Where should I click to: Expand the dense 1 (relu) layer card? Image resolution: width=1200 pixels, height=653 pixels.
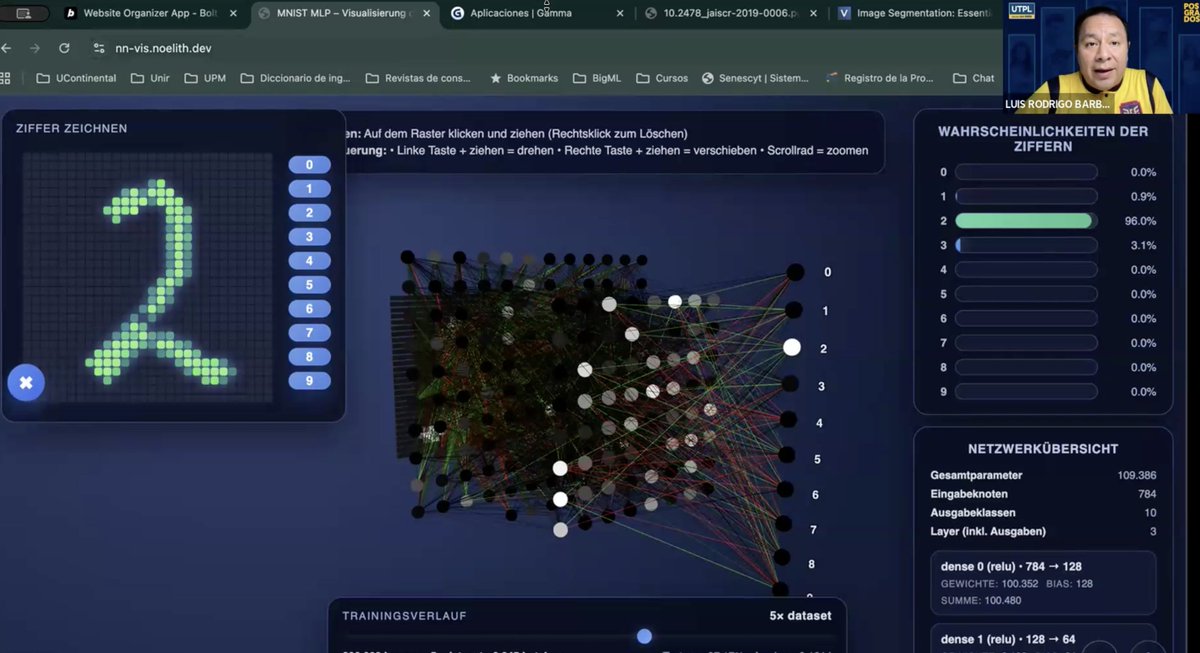click(1043, 638)
